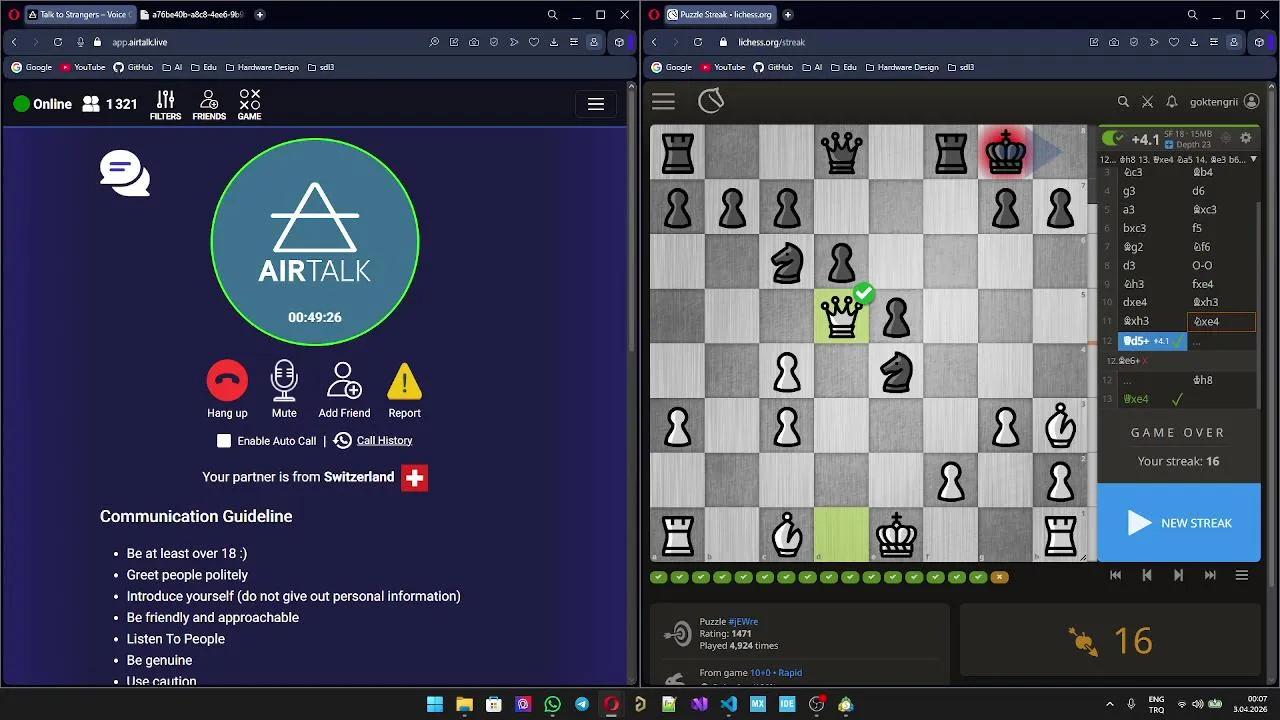
Task: Step forward one move
Action: [x=1178, y=575]
